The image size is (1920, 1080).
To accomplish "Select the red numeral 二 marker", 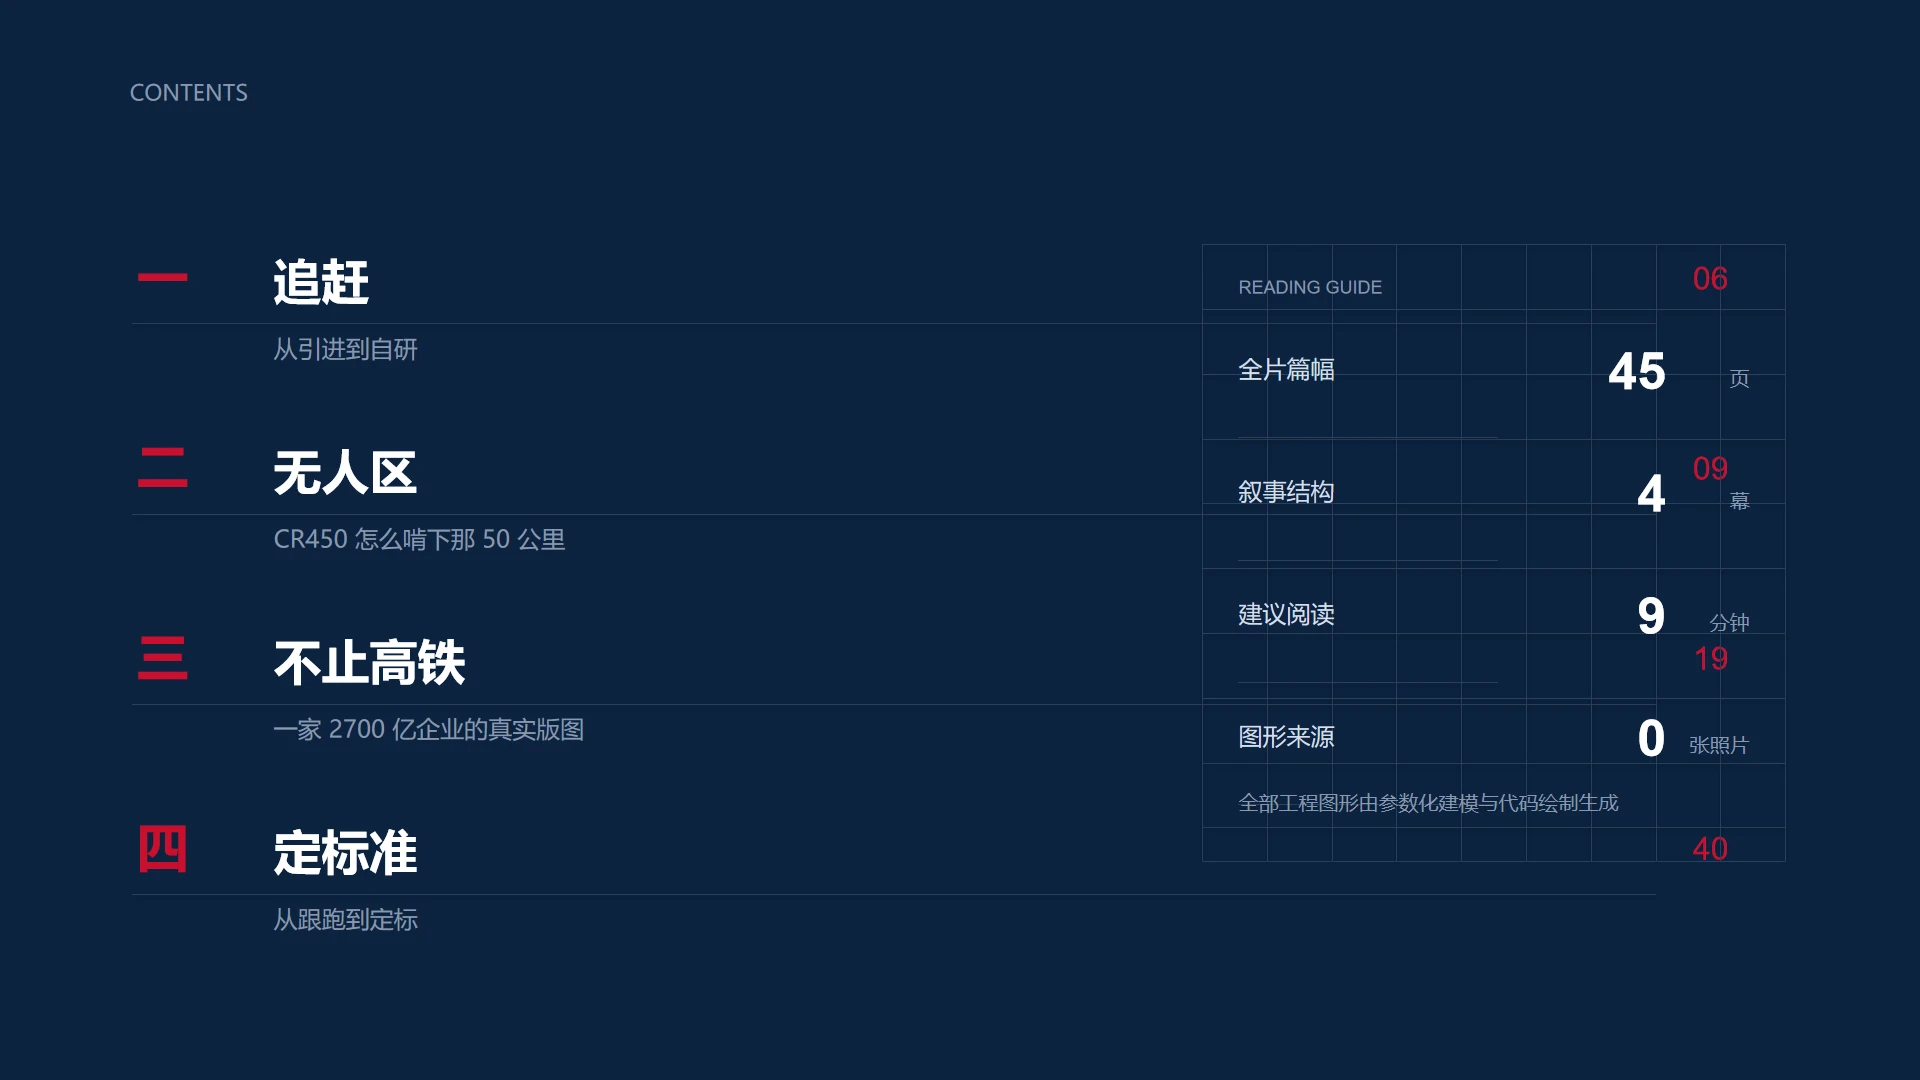I will (162, 468).
